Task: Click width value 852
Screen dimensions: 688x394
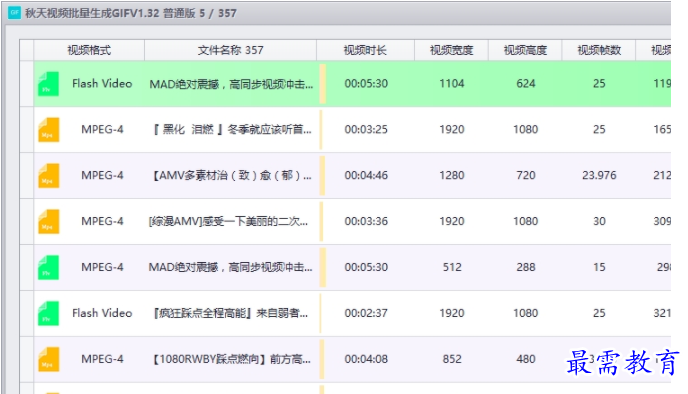Action: (452, 359)
